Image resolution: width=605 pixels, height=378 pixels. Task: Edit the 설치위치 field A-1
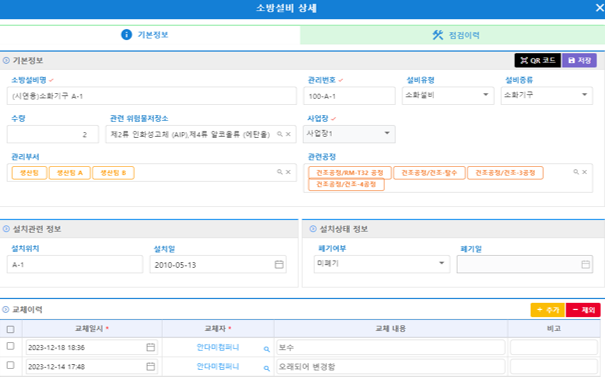[x=75, y=265]
